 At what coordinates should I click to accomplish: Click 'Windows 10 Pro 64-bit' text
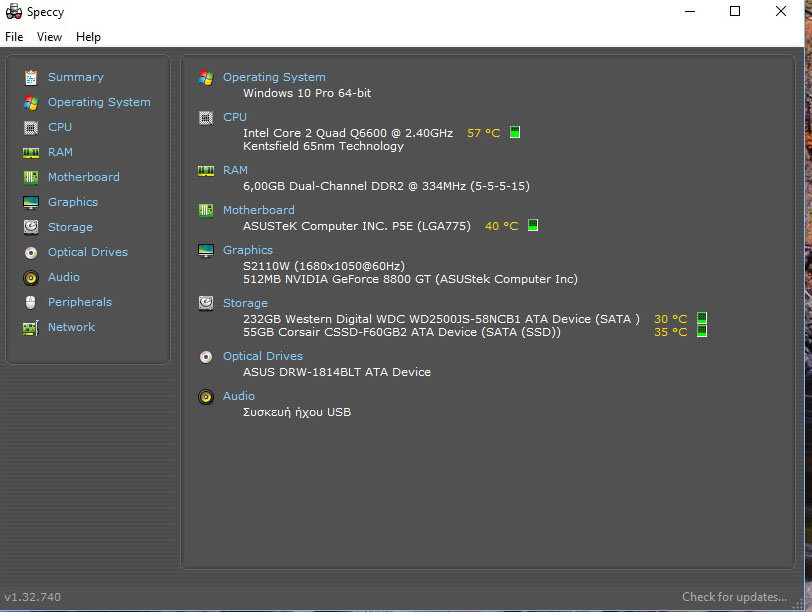click(307, 93)
